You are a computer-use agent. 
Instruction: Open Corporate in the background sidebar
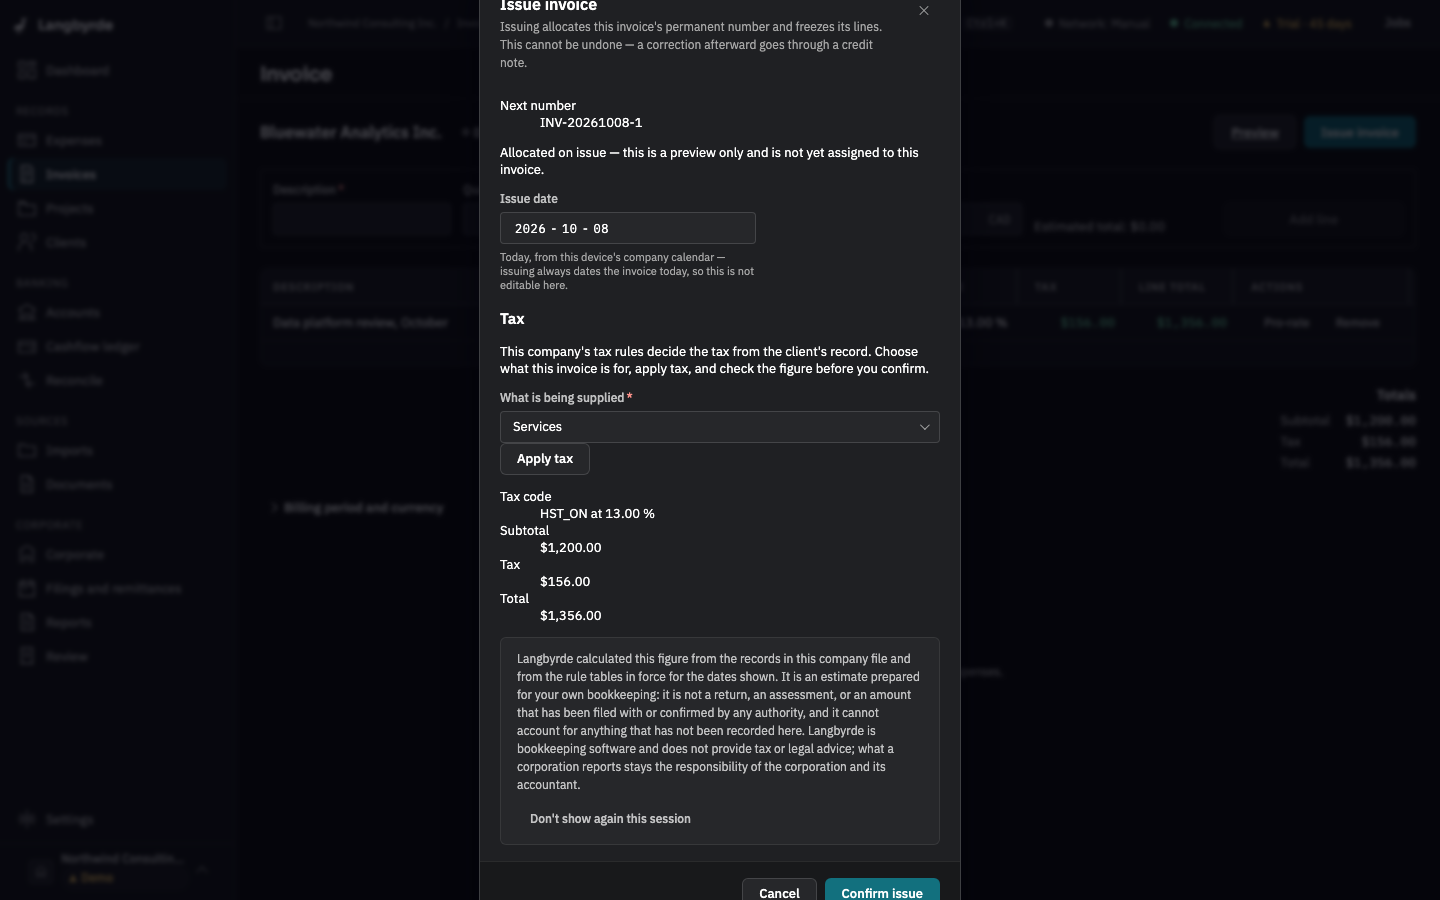[116, 555]
